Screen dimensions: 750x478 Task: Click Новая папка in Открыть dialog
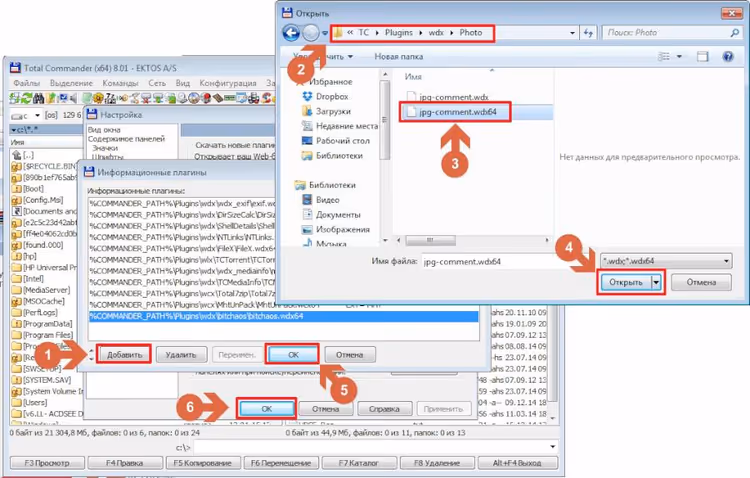pos(398,56)
